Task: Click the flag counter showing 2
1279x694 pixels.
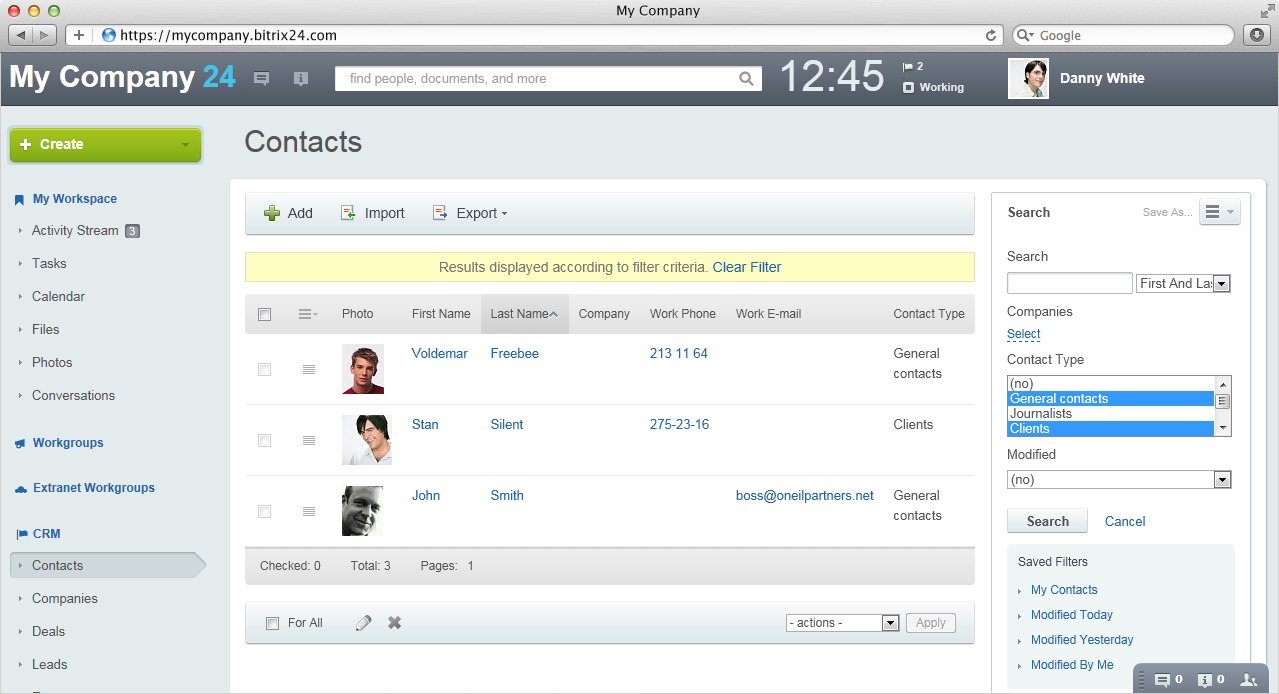Action: [x=913, y=66]
